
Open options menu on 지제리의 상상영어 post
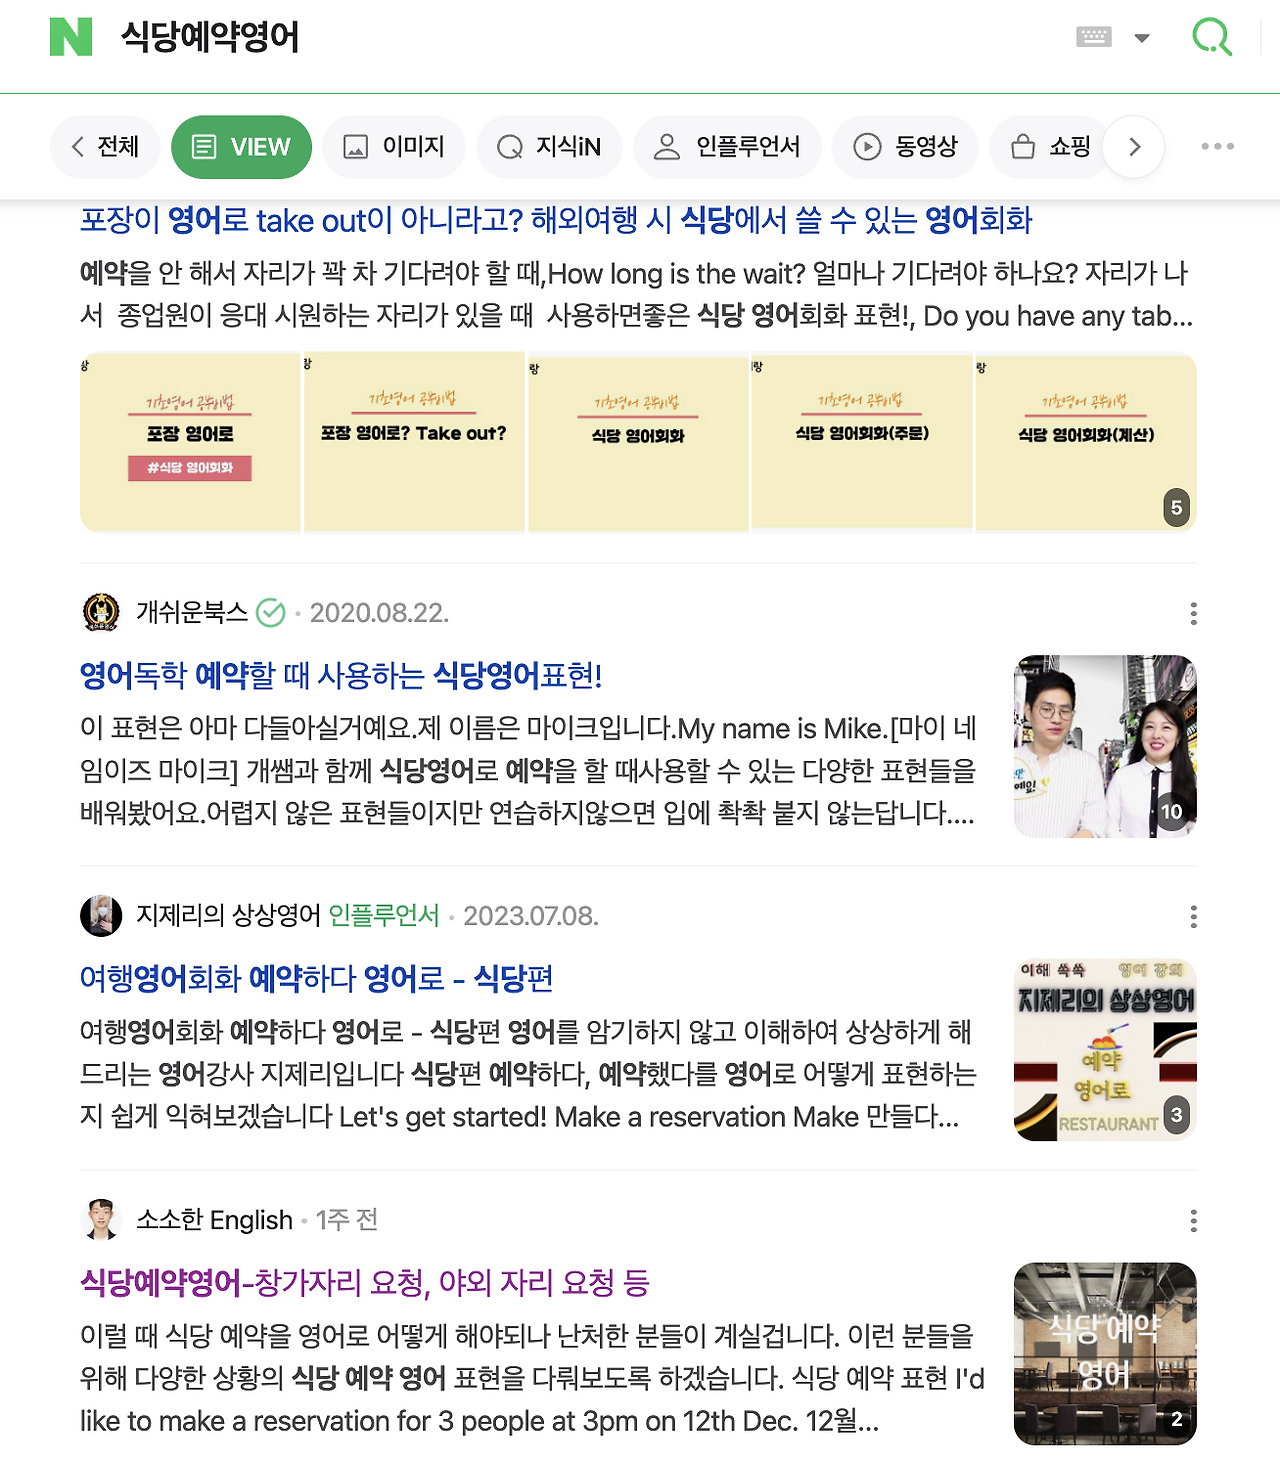pos(1192,915)
